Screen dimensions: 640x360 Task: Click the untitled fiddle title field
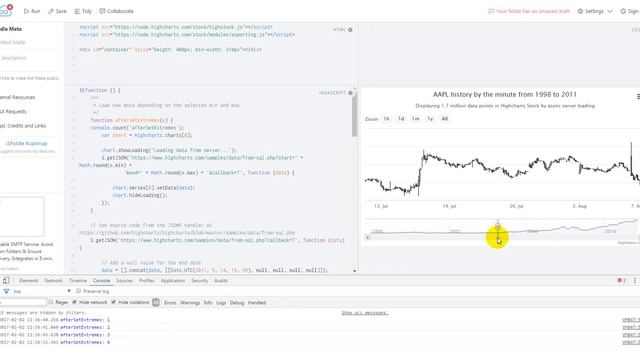[29, 42]
